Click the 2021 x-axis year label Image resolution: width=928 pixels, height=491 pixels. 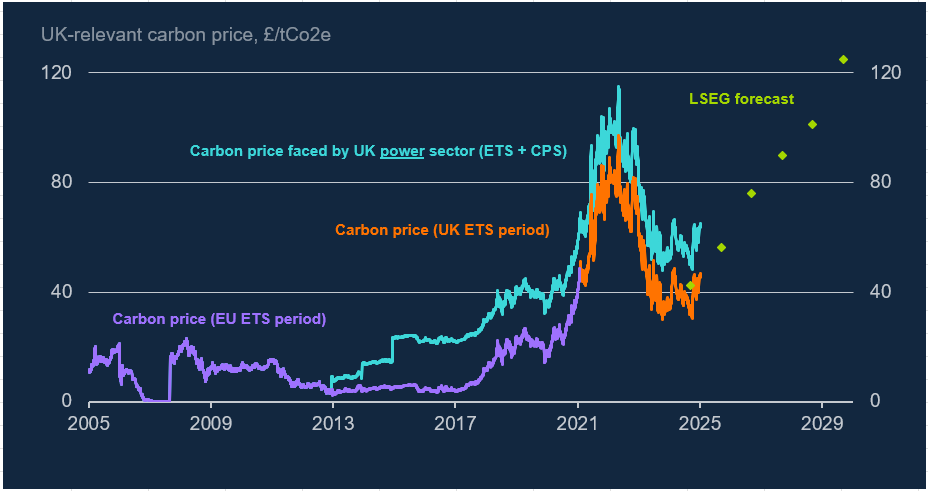[x=578, y=422]
